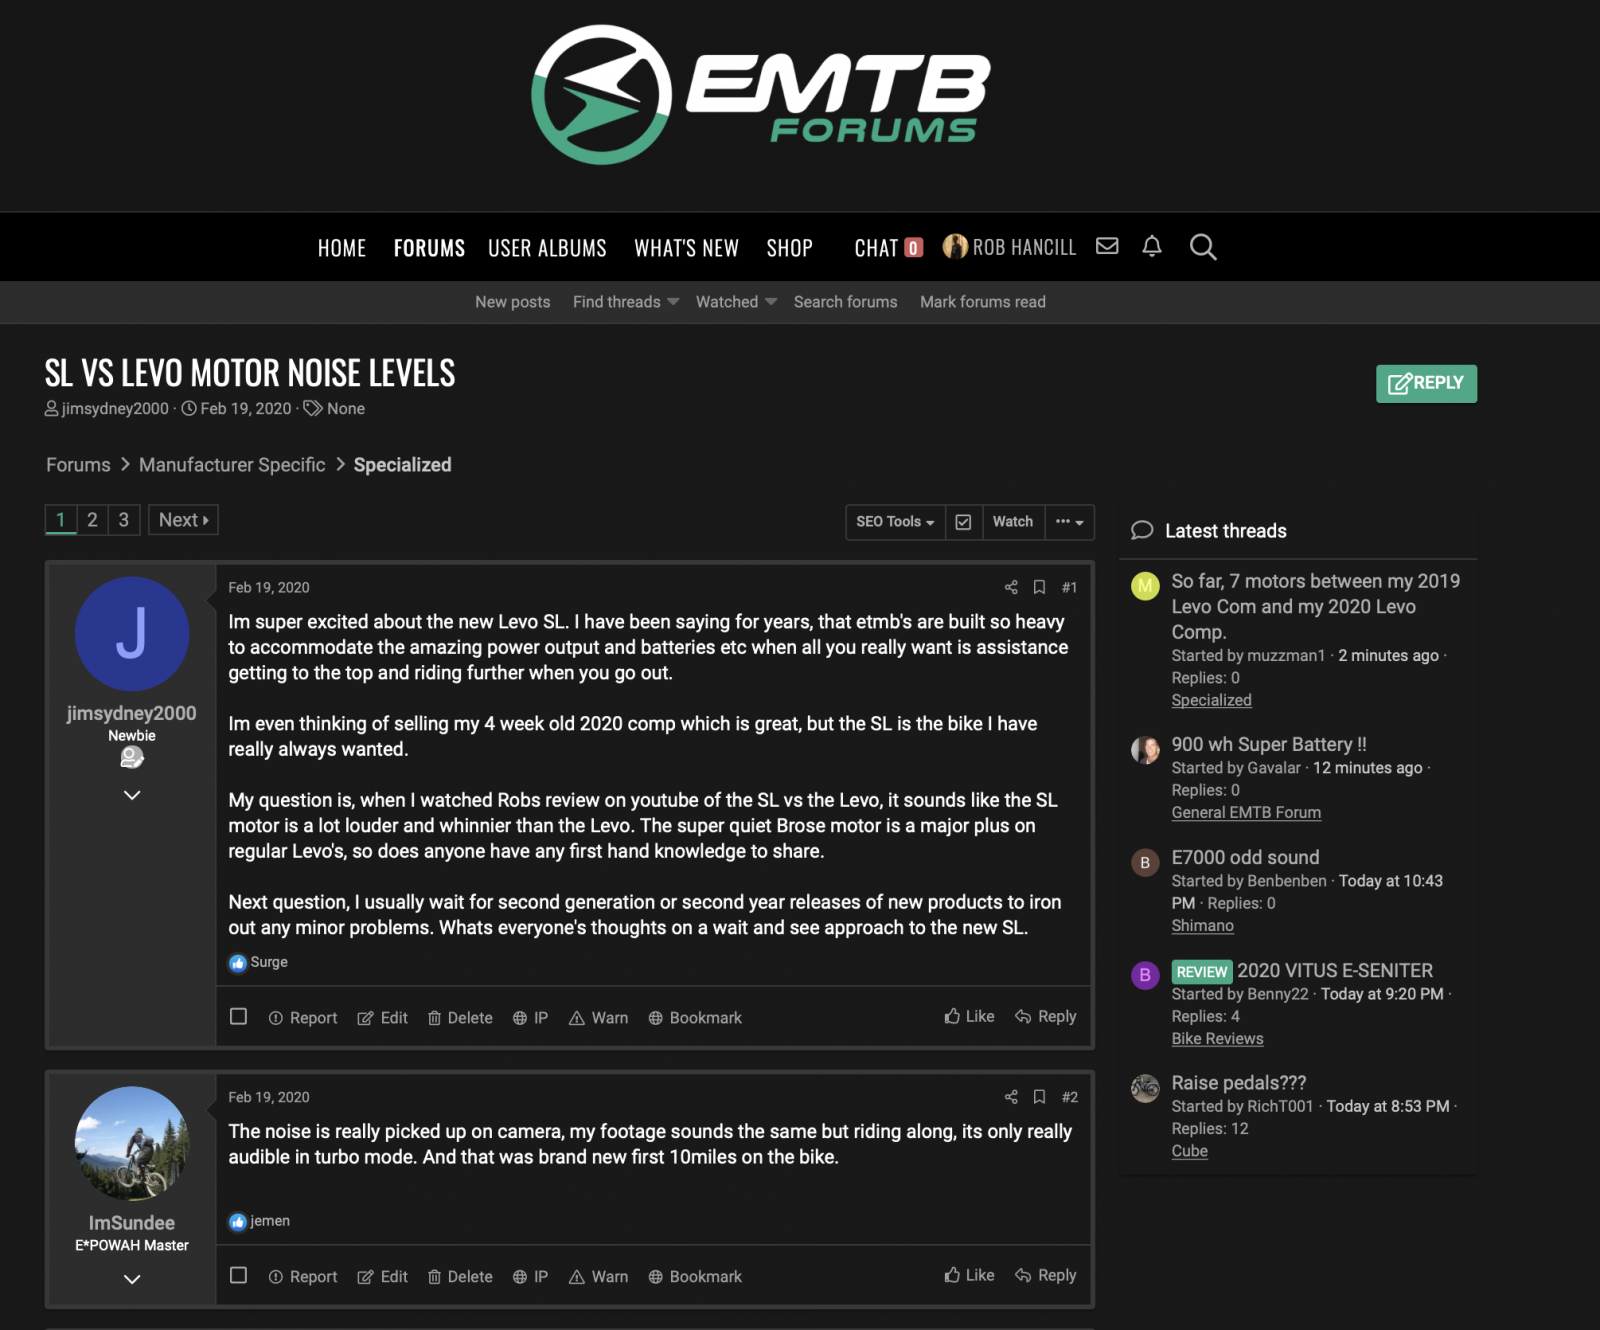The height and width of the screenshot is (1330, 1600).
Task: Tick the checkbox on post #2
Action: (x=238, y=1275)
